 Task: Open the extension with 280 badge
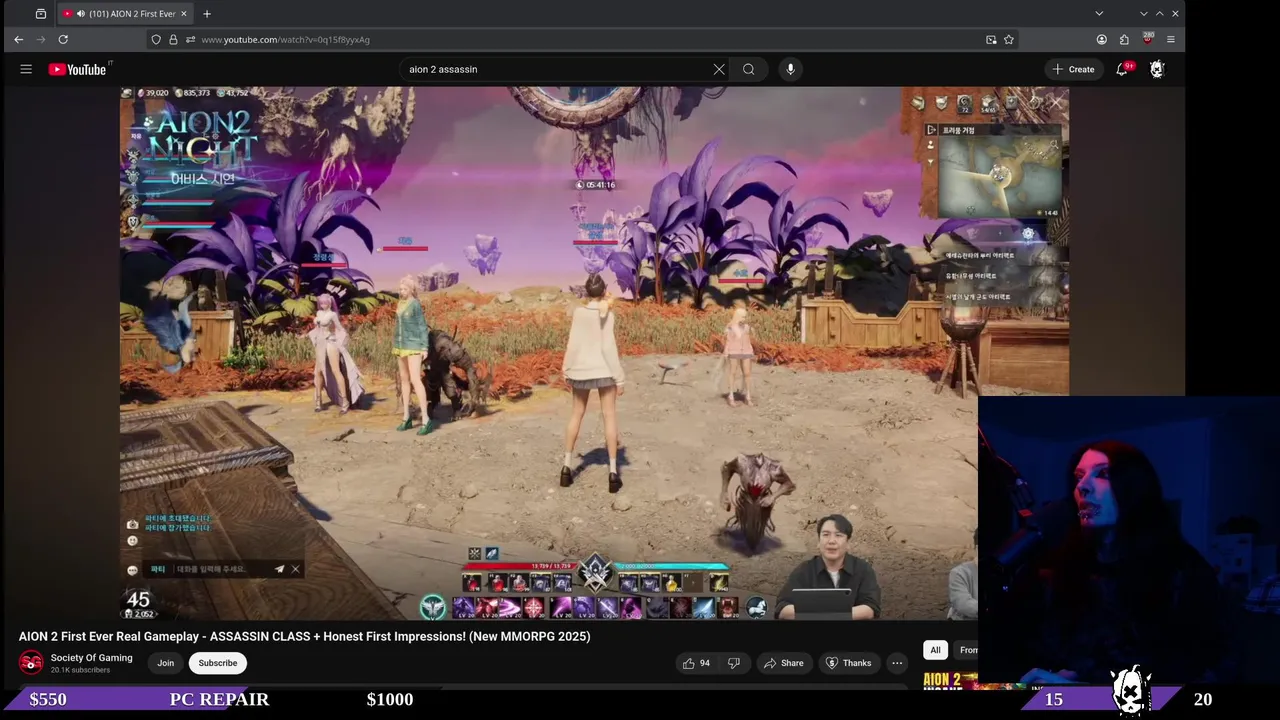[x=1147, y=39]
